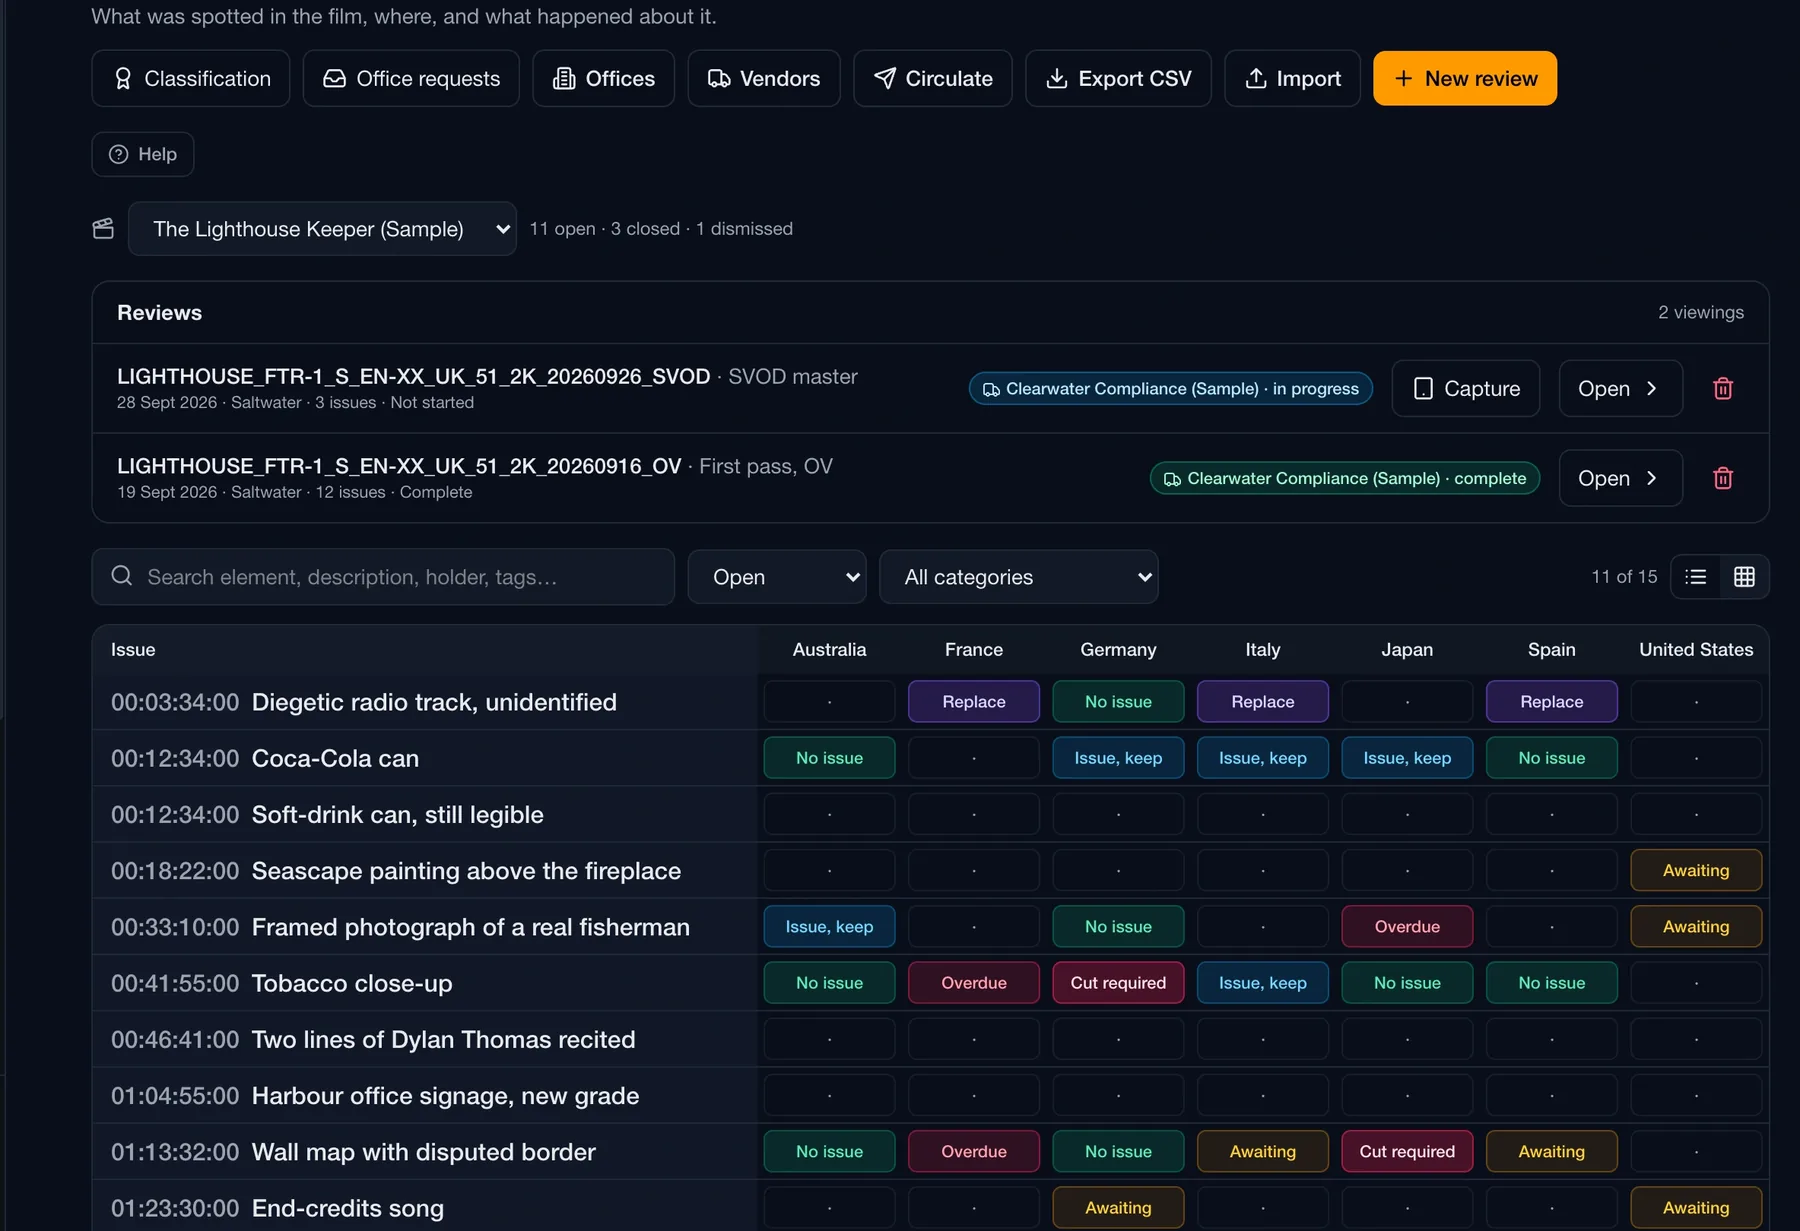Open the film selector dropdown
The image size is (1800, 1231).
point(322,229)
